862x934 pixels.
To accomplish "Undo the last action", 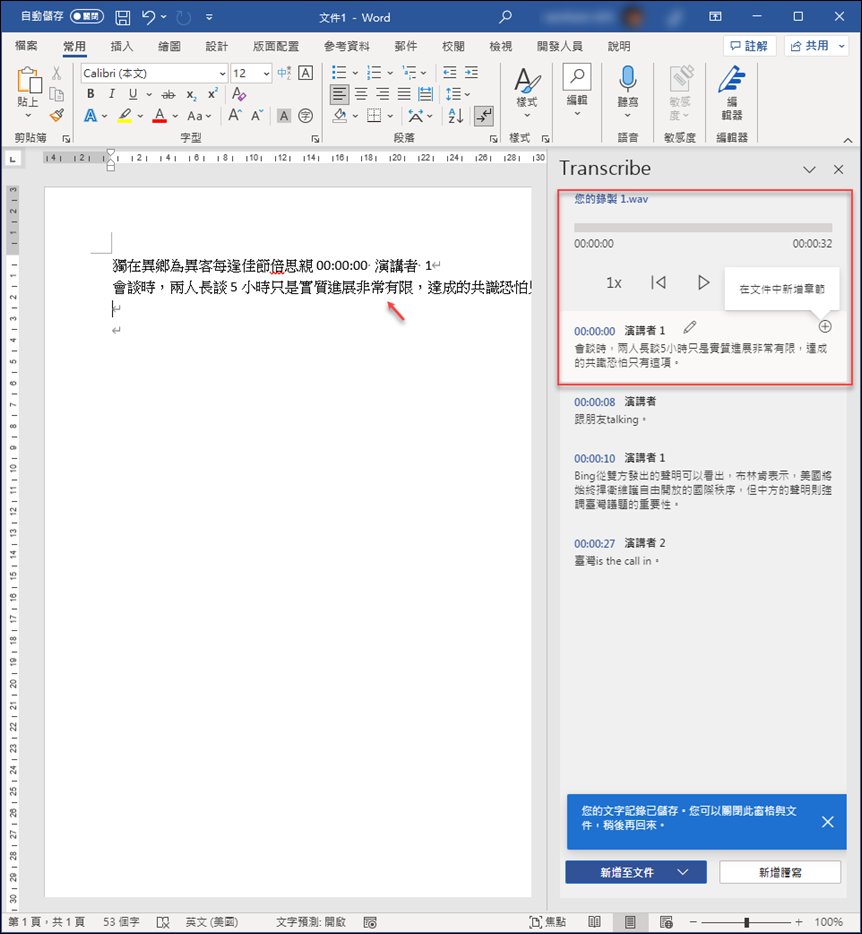I will (148, 17).
